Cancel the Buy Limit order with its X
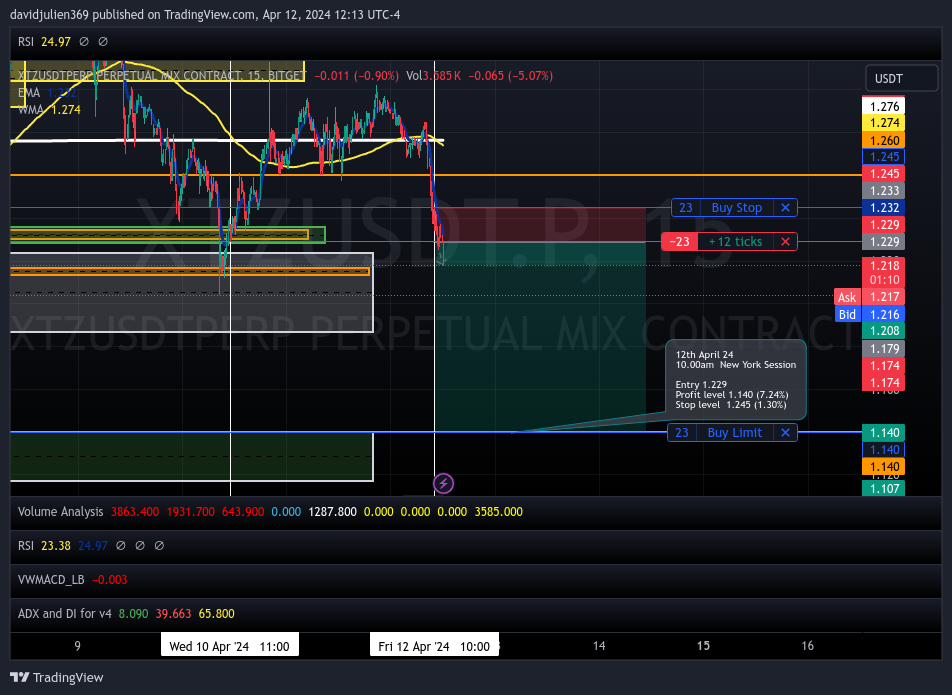Screen dimensions: 952x695 click(x=785, y=433)
